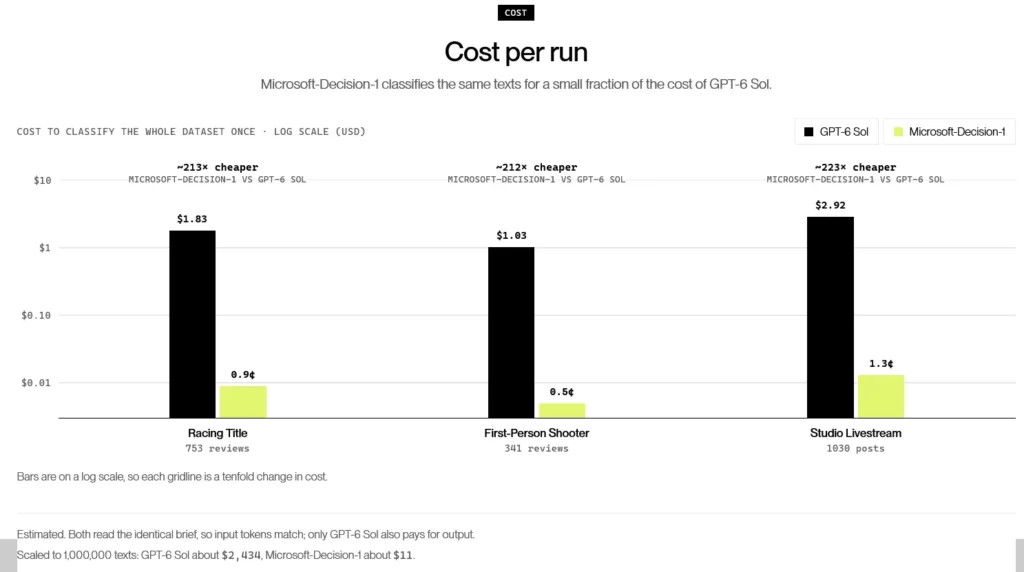Screen dimensions: 1024x572
Task: Select the COST tag above the title
Action: coord(516,12)
